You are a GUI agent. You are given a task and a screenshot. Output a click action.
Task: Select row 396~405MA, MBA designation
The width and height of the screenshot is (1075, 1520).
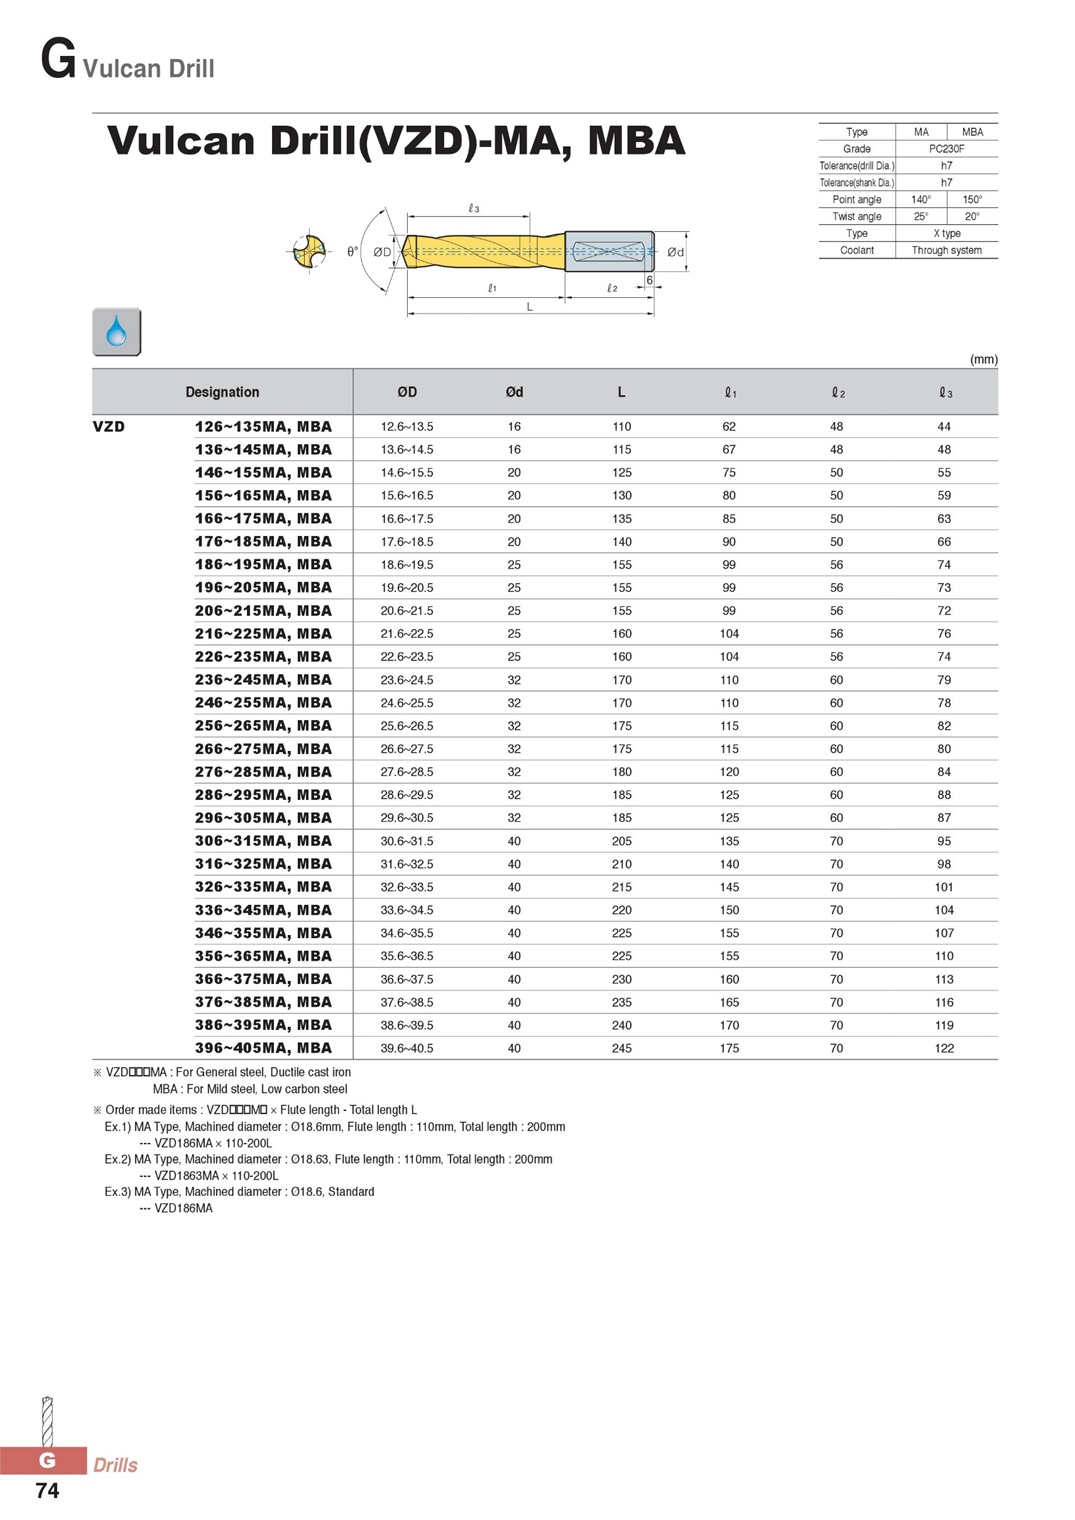pyautogui.click(x=263, y=1048)
